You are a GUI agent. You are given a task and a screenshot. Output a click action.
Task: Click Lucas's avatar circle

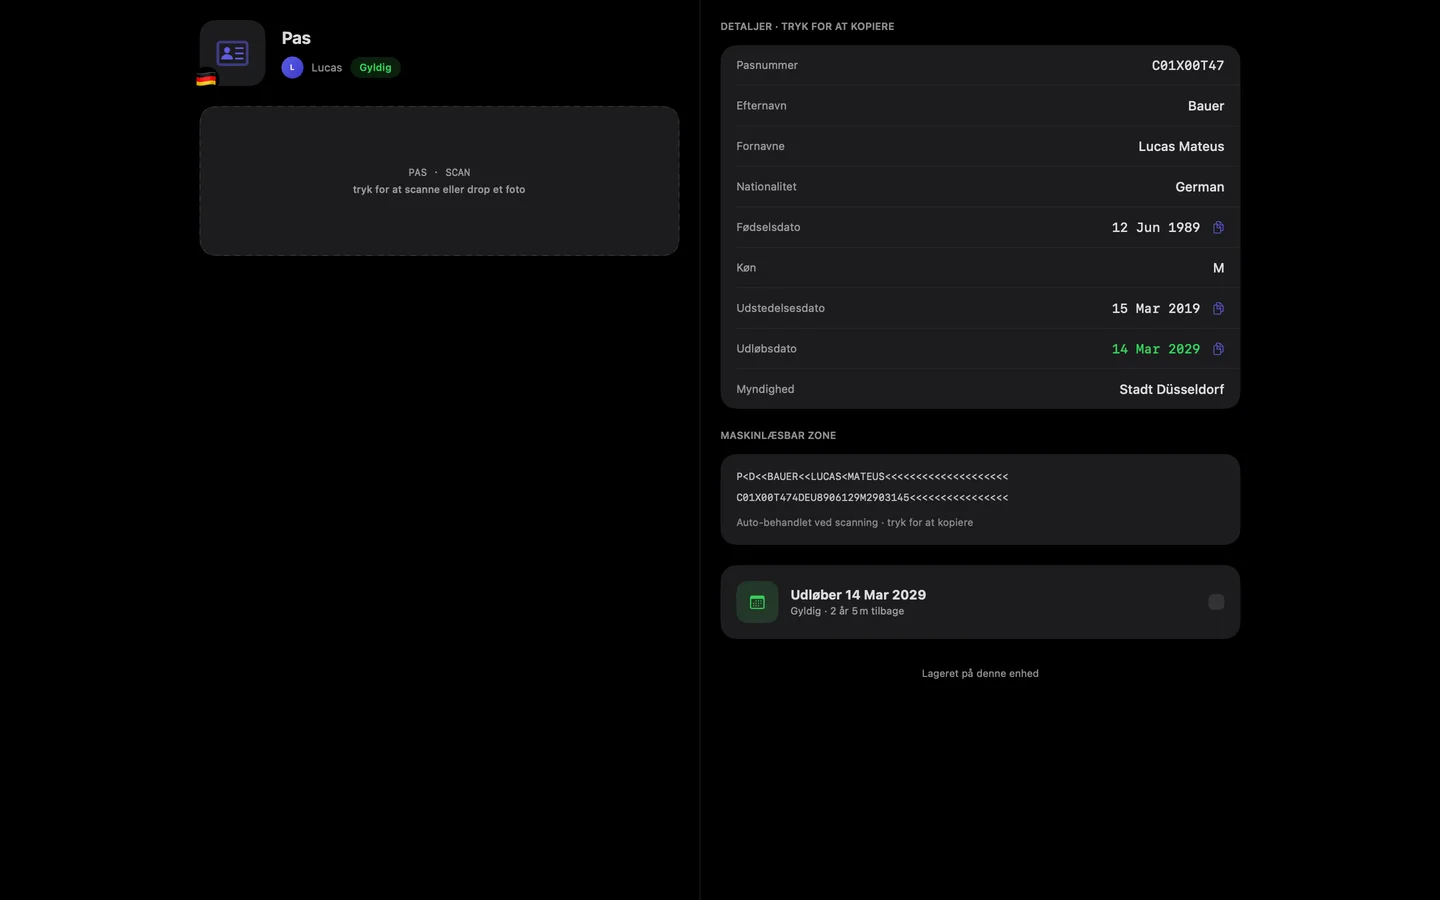pos(292,67)
